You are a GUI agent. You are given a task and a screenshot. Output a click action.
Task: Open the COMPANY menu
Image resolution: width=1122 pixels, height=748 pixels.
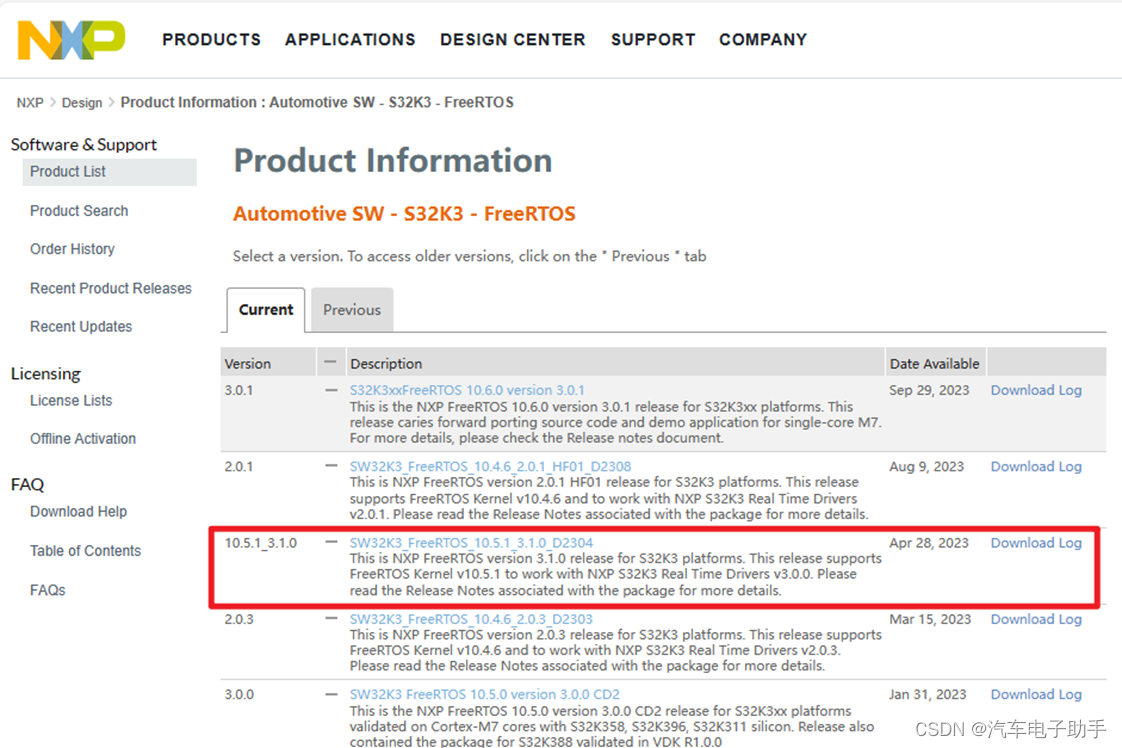pos(763,40)
